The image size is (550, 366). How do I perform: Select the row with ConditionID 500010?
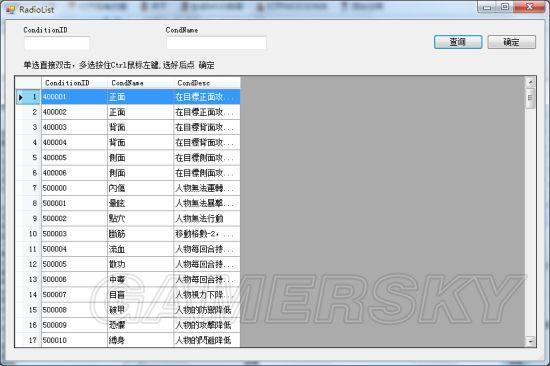[128, 340]
